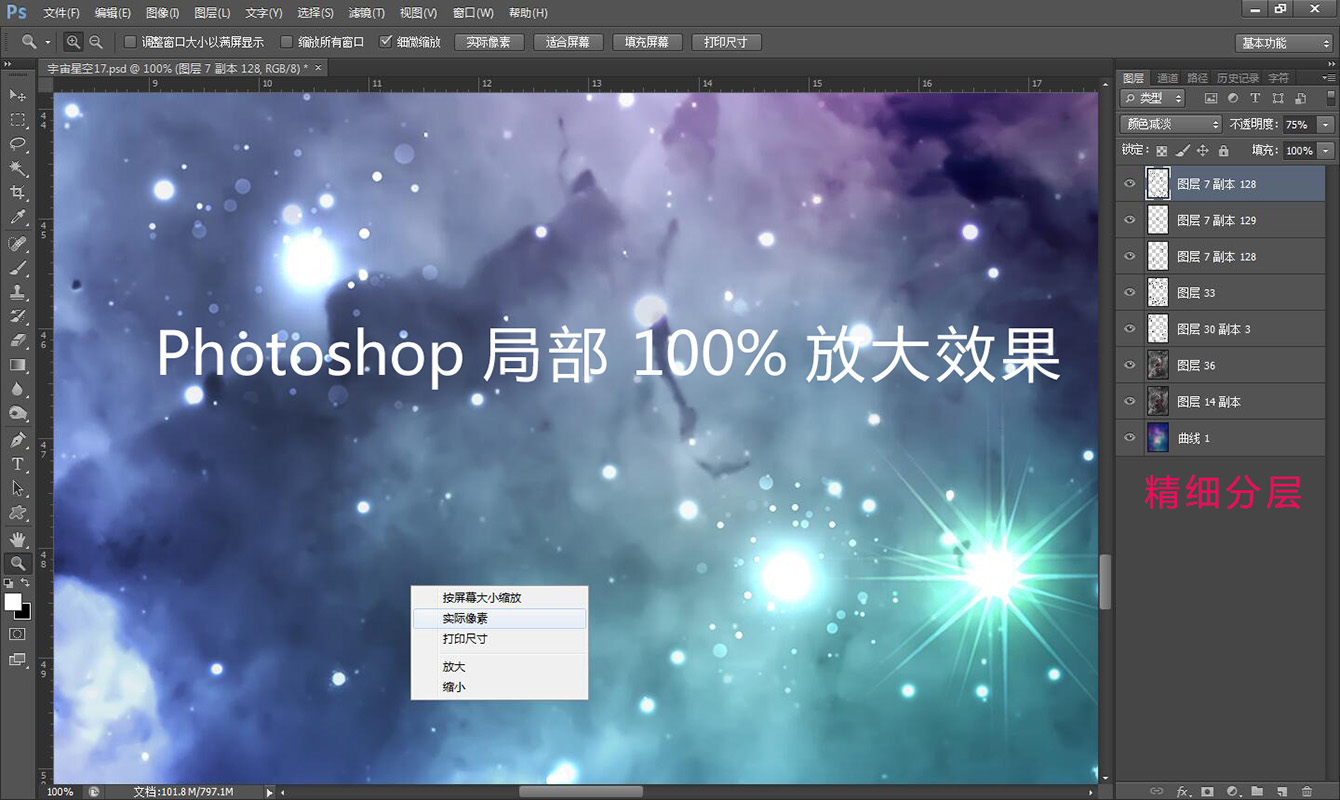The width and height of the screenshot is (1340, 800).
Task: Select the Magic Wand tool
Action: (x=17, y=168)
